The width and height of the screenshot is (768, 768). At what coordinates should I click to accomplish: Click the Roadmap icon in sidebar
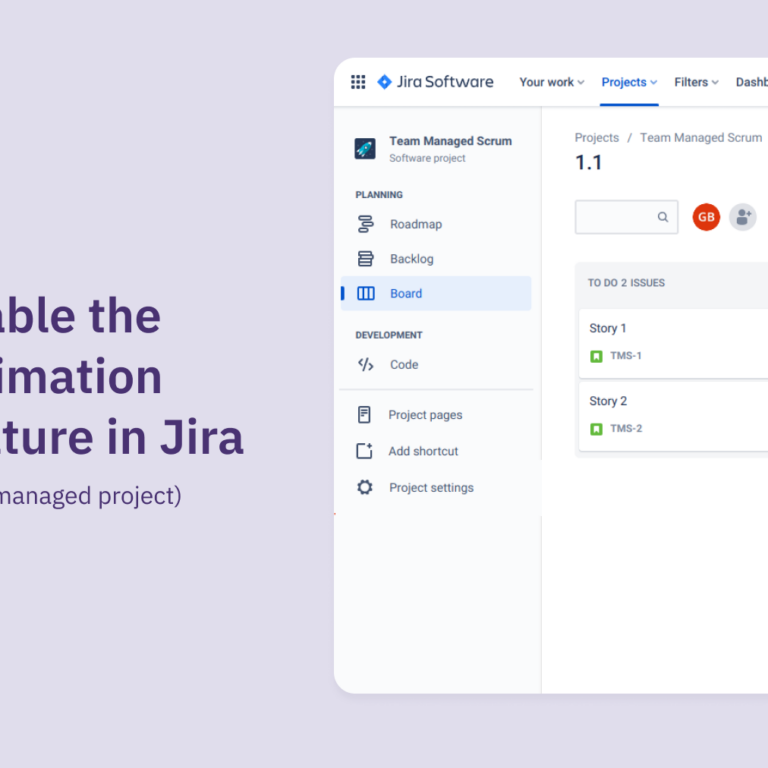(x=365, y=224)
